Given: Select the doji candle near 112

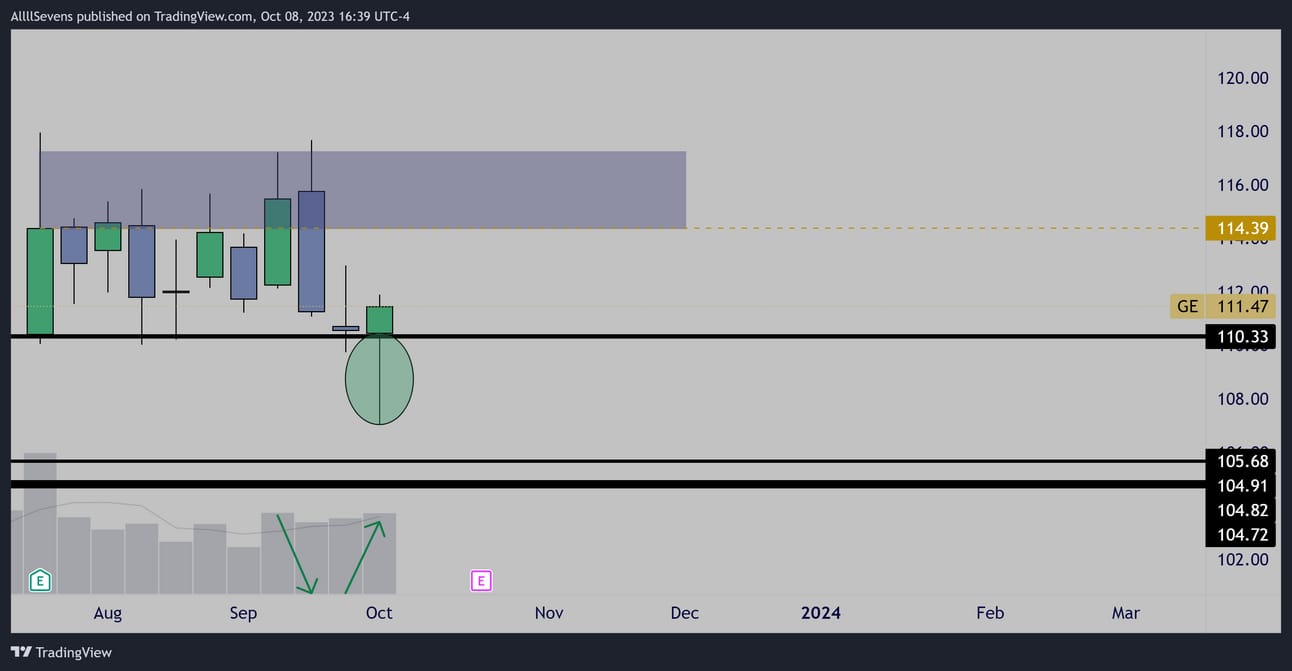Looking at the screenshot, I should tap(176, 291).
